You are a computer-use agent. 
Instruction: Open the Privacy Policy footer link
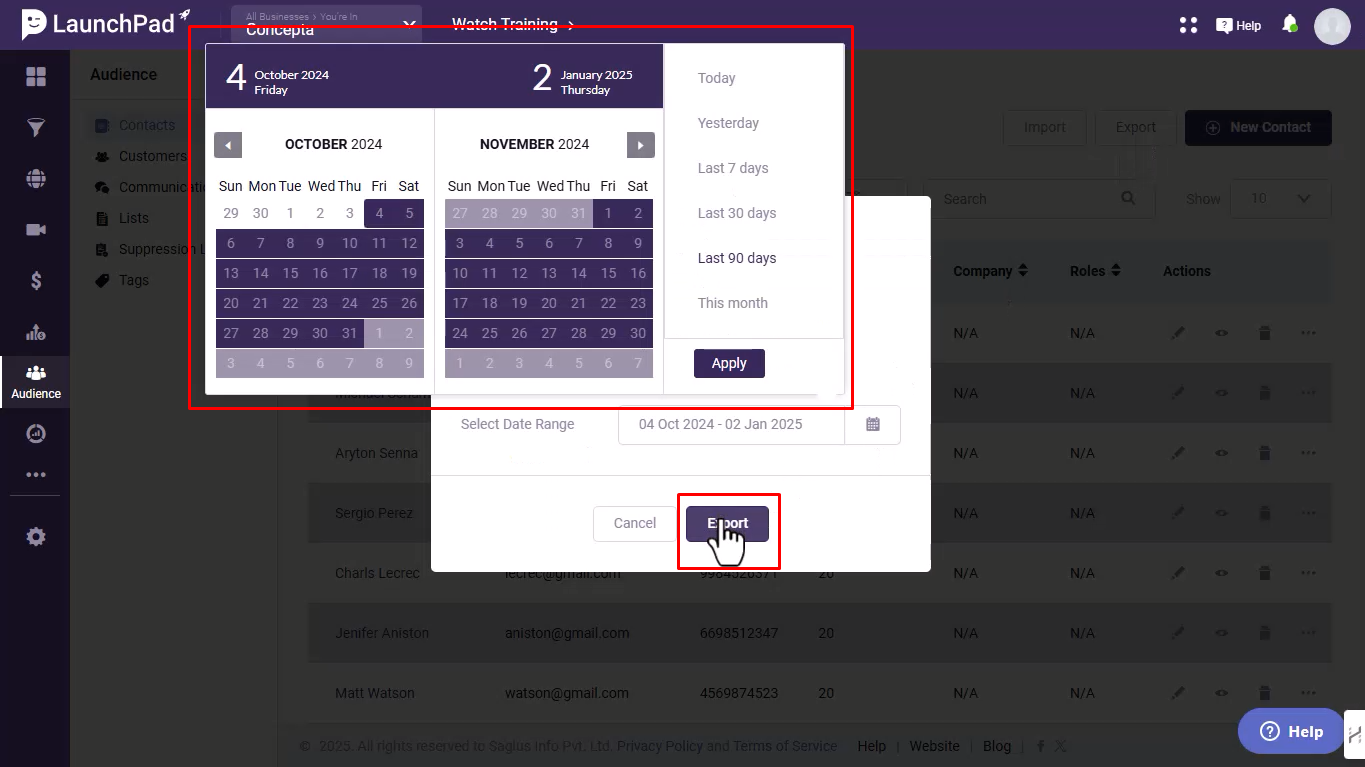pyautogui.click(x=660, y=746)
